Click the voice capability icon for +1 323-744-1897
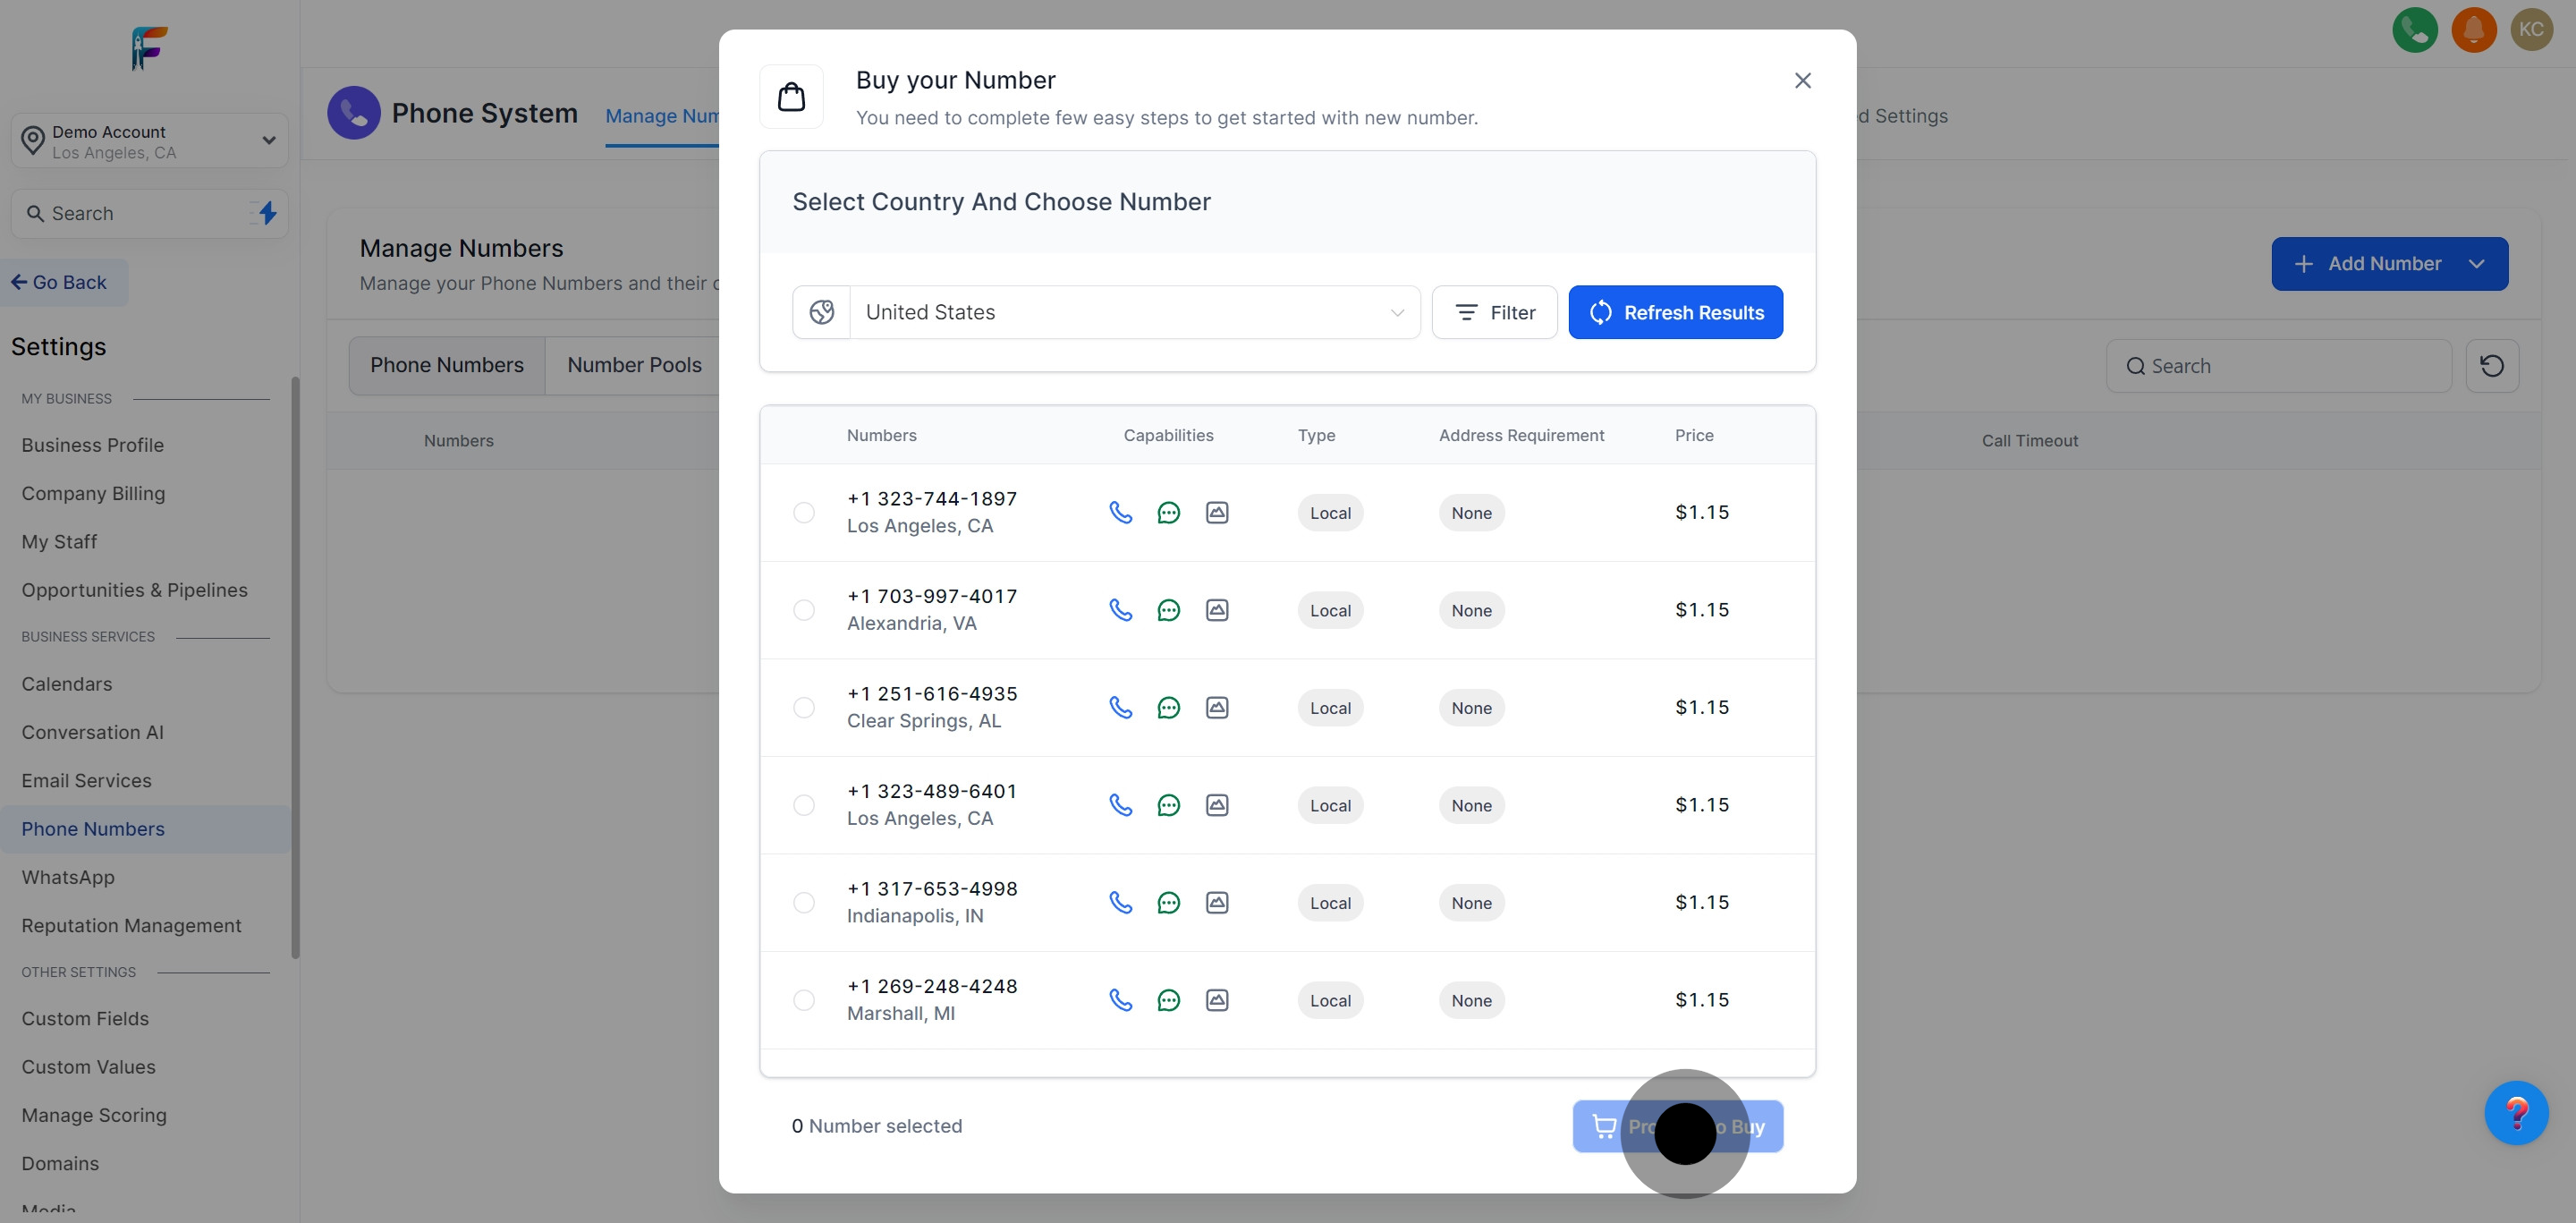 1120,513
